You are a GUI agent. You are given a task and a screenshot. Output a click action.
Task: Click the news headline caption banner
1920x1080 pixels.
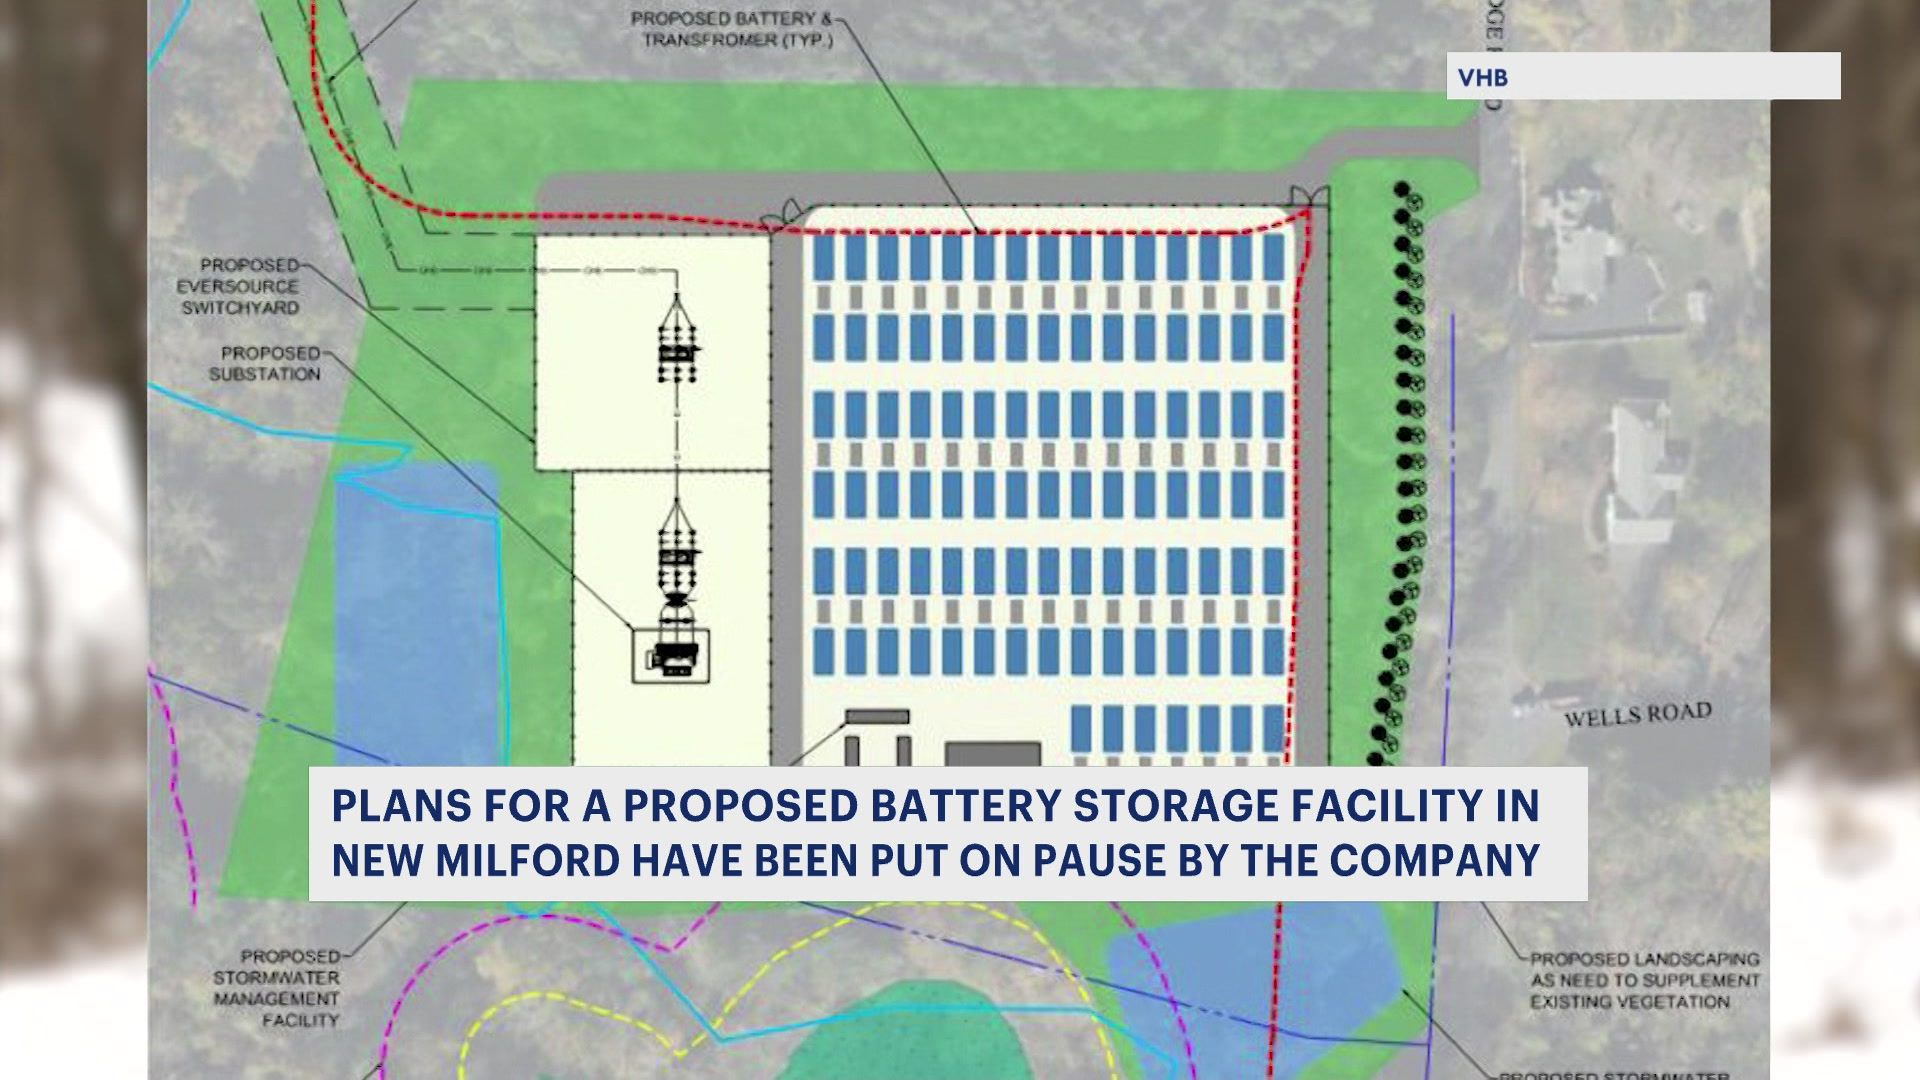pyautogui.click(x=947, y=833)
